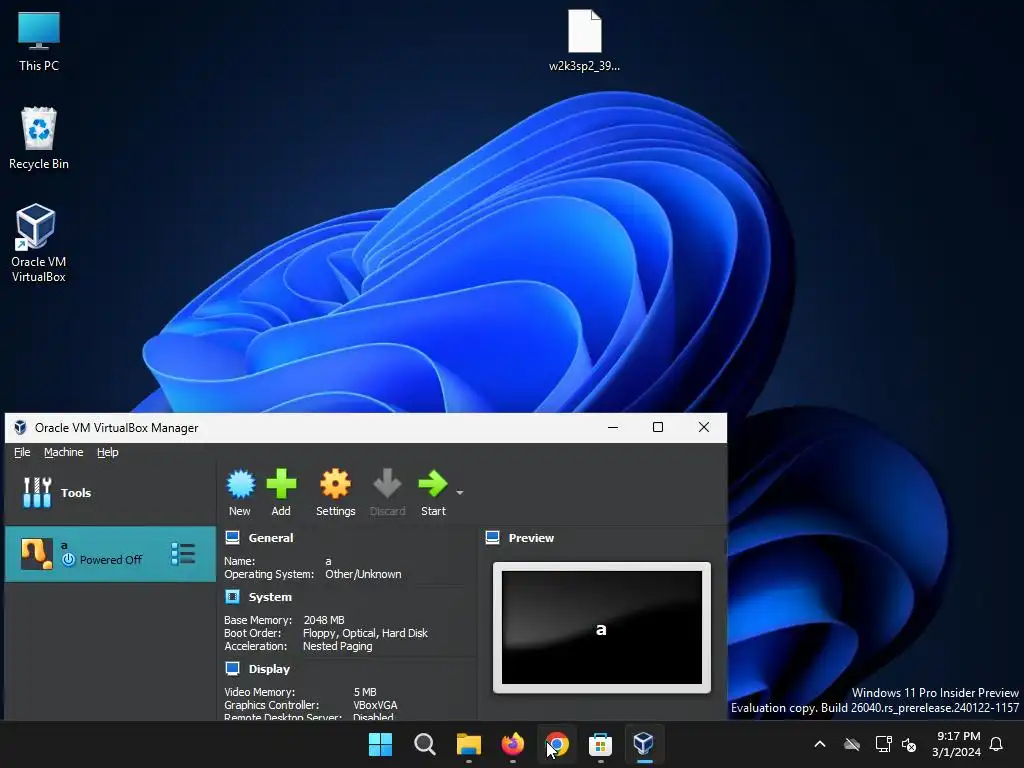The width and height of the screenshot is (1024, 768).
Task: Click the Preview panel monitor icon
Action: click(492, 537)
